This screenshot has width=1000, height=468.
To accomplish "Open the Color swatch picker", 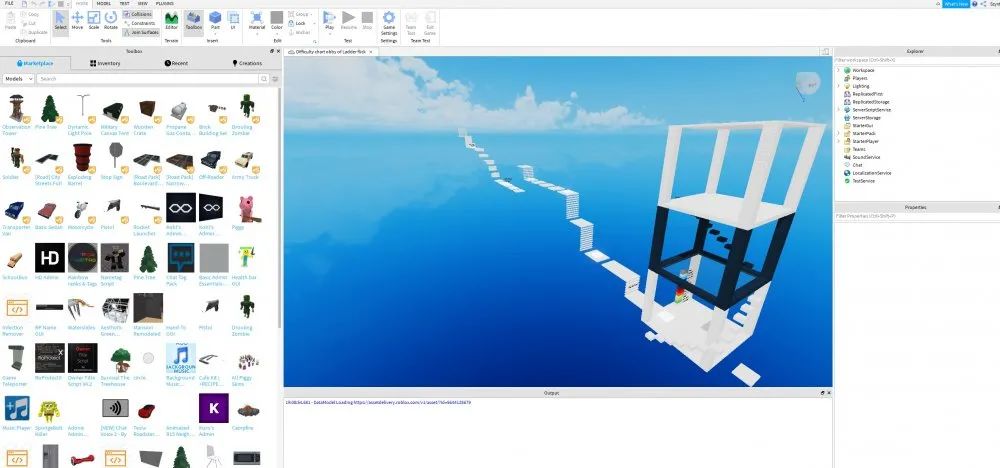I will [277, 20].
